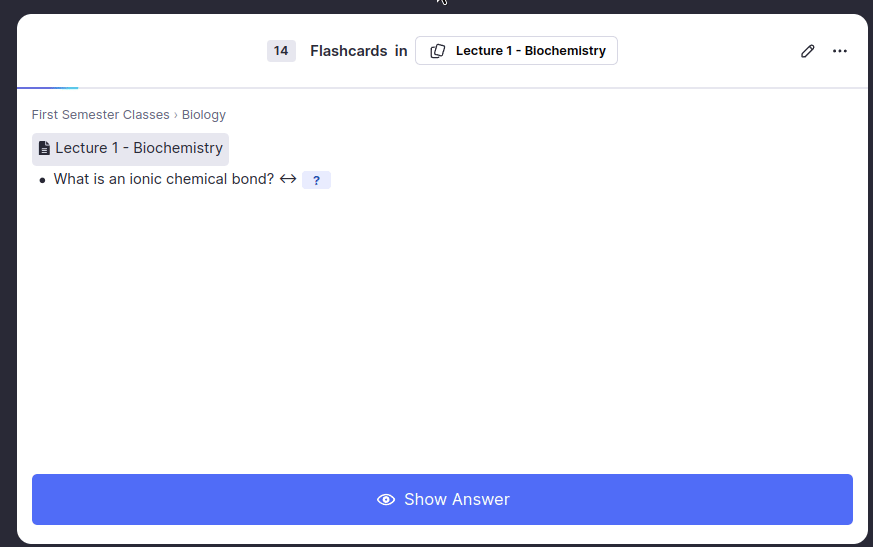Reveal the hidden answer question-mark badge
The width and height of the screenshot is (873, 547).
316,180
